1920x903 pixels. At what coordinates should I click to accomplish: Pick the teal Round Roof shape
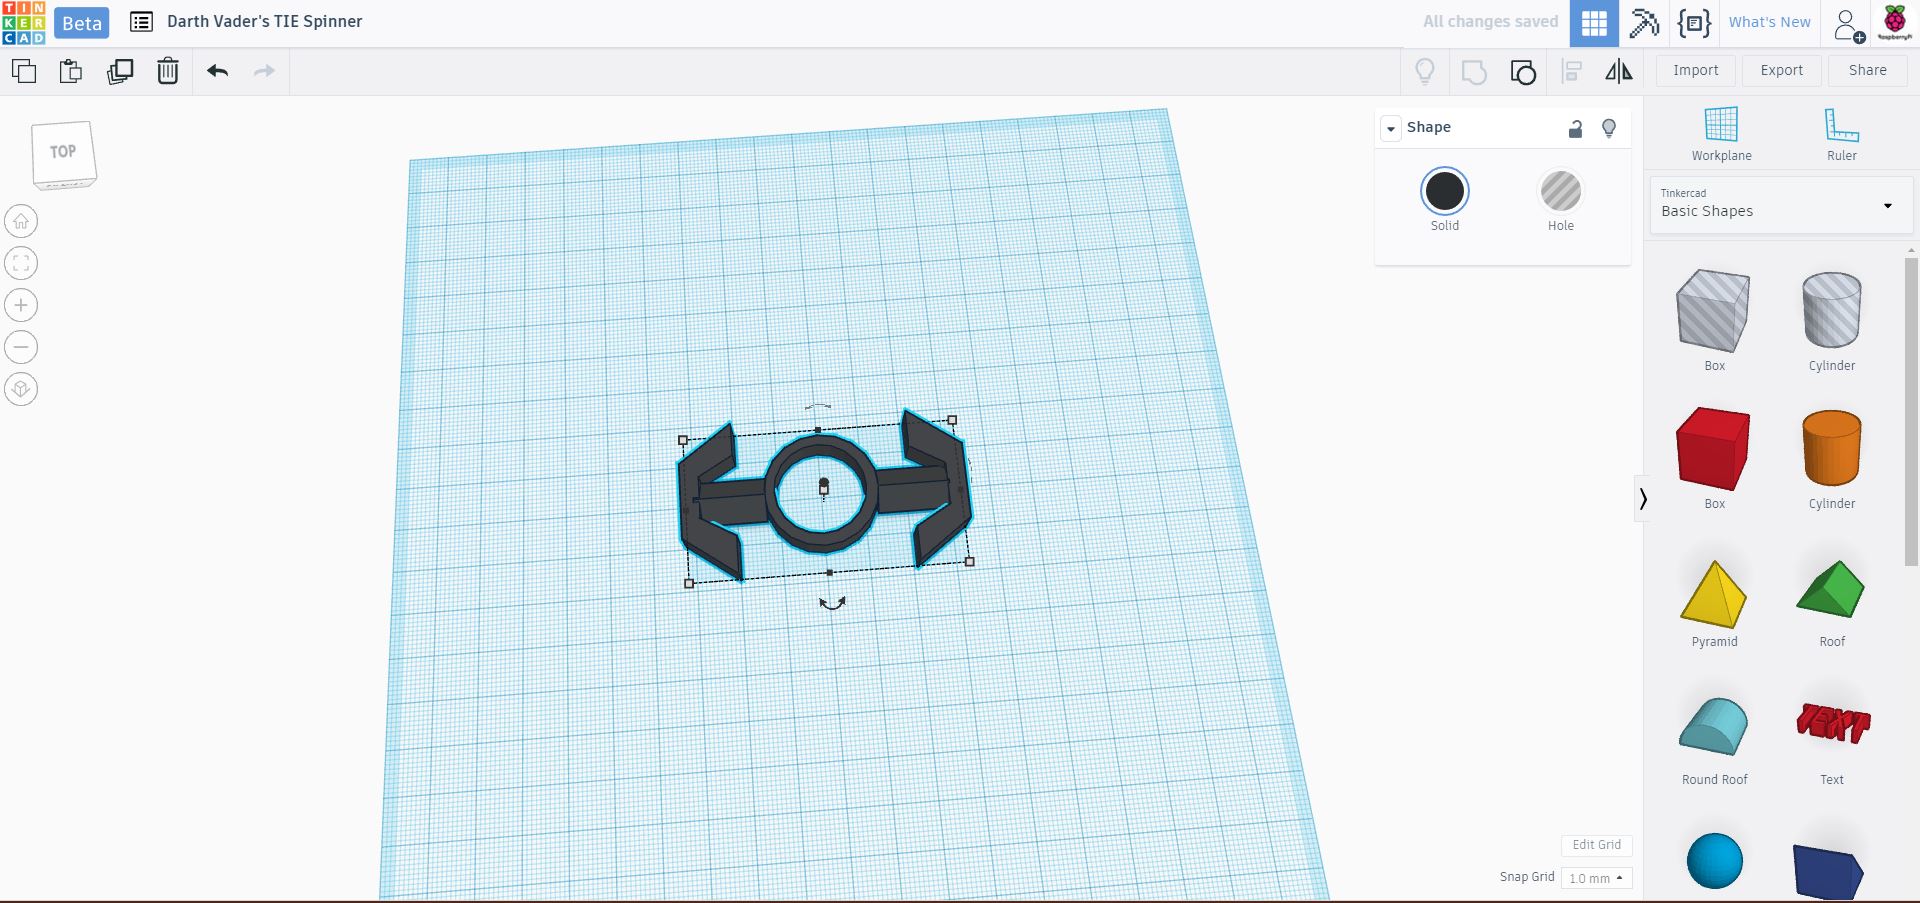[1713, 726]
